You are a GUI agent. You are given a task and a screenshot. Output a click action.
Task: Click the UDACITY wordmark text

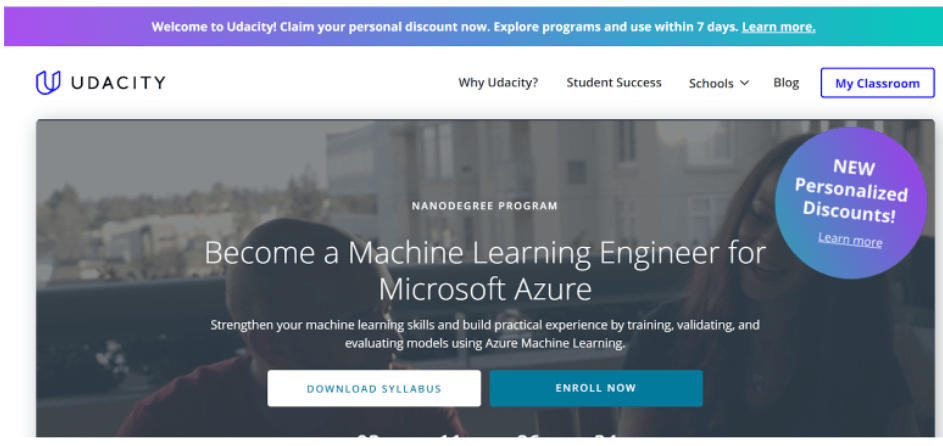click(118, 83)
